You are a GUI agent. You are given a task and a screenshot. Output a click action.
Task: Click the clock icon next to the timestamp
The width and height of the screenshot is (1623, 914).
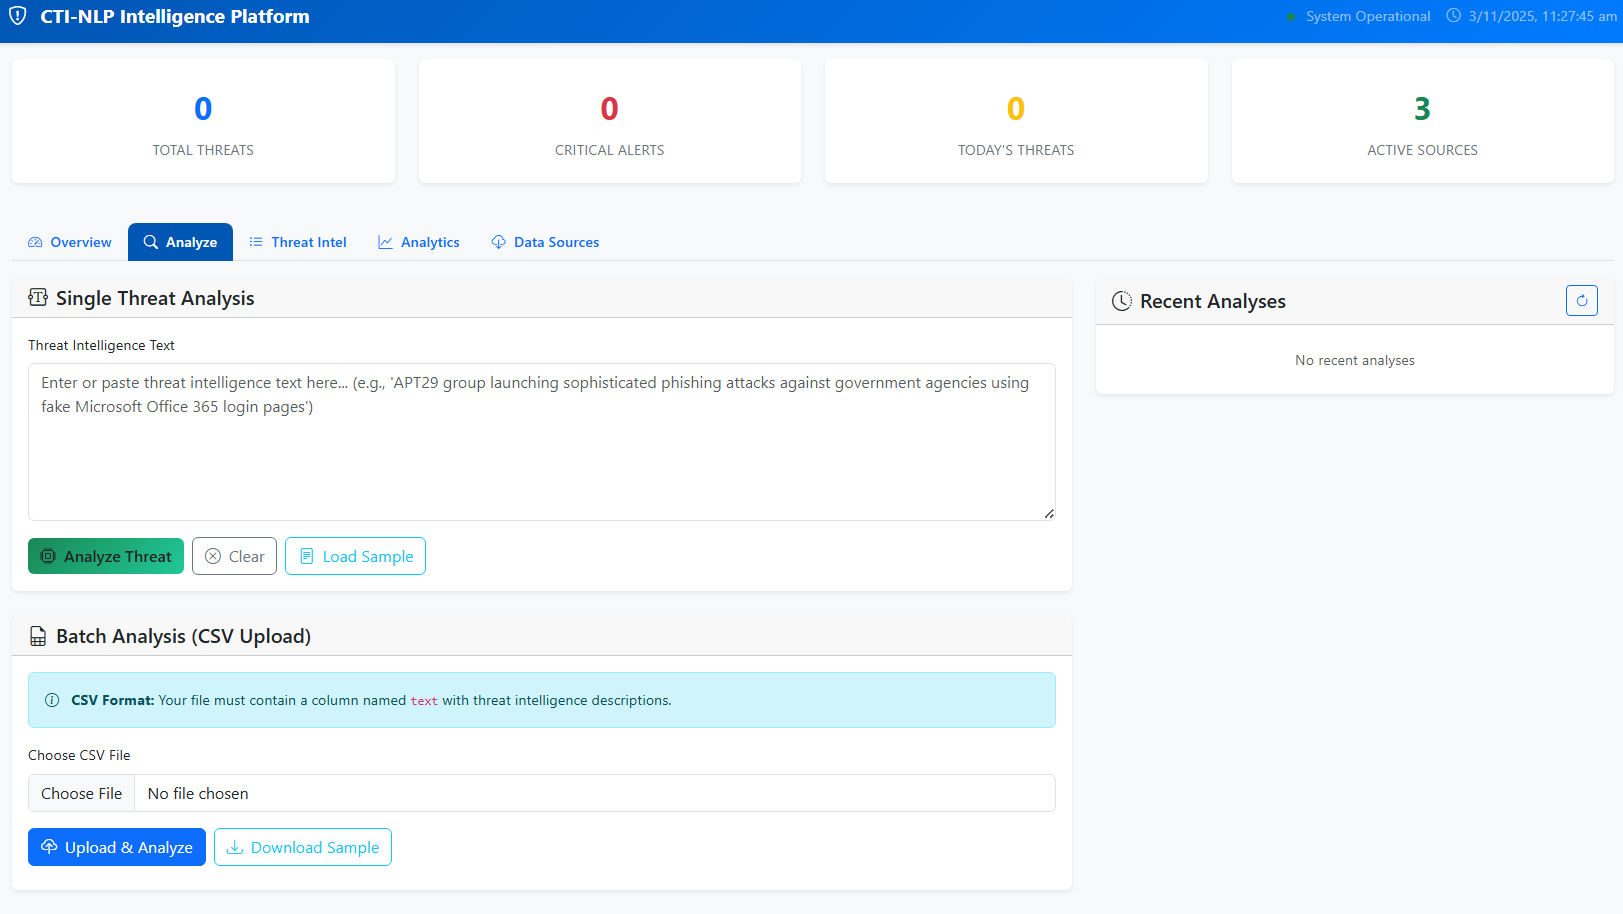tap(1453, 15)
